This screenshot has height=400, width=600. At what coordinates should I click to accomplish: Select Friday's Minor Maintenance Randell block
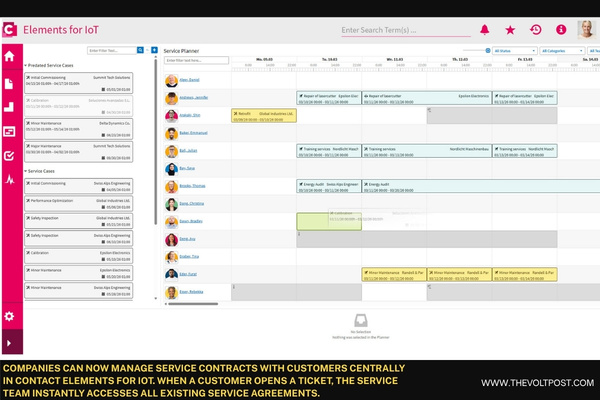[x=525, y=274]
